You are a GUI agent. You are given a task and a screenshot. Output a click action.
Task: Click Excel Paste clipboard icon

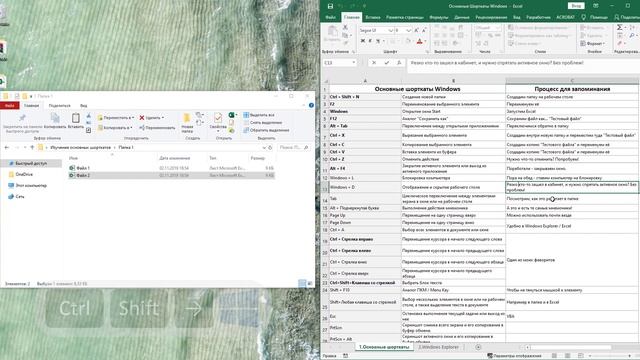point(332,31)
